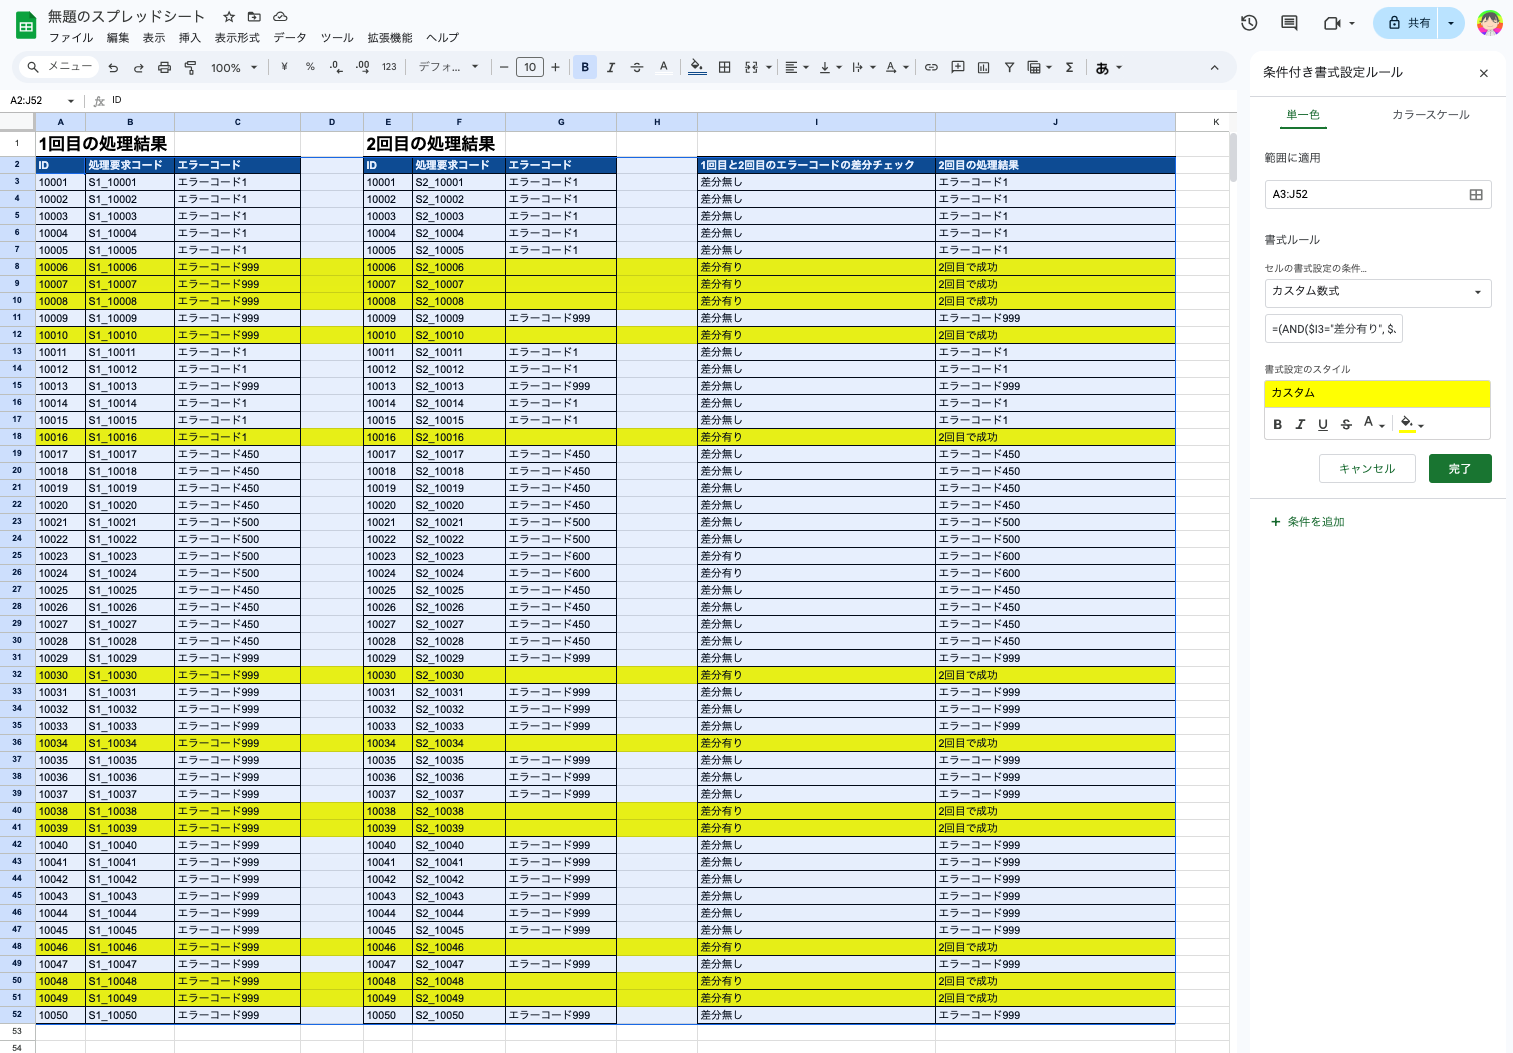This screenshot has height=1053, width=1513.
Task: Increase font size with plus button
Action: click(555, 67)
